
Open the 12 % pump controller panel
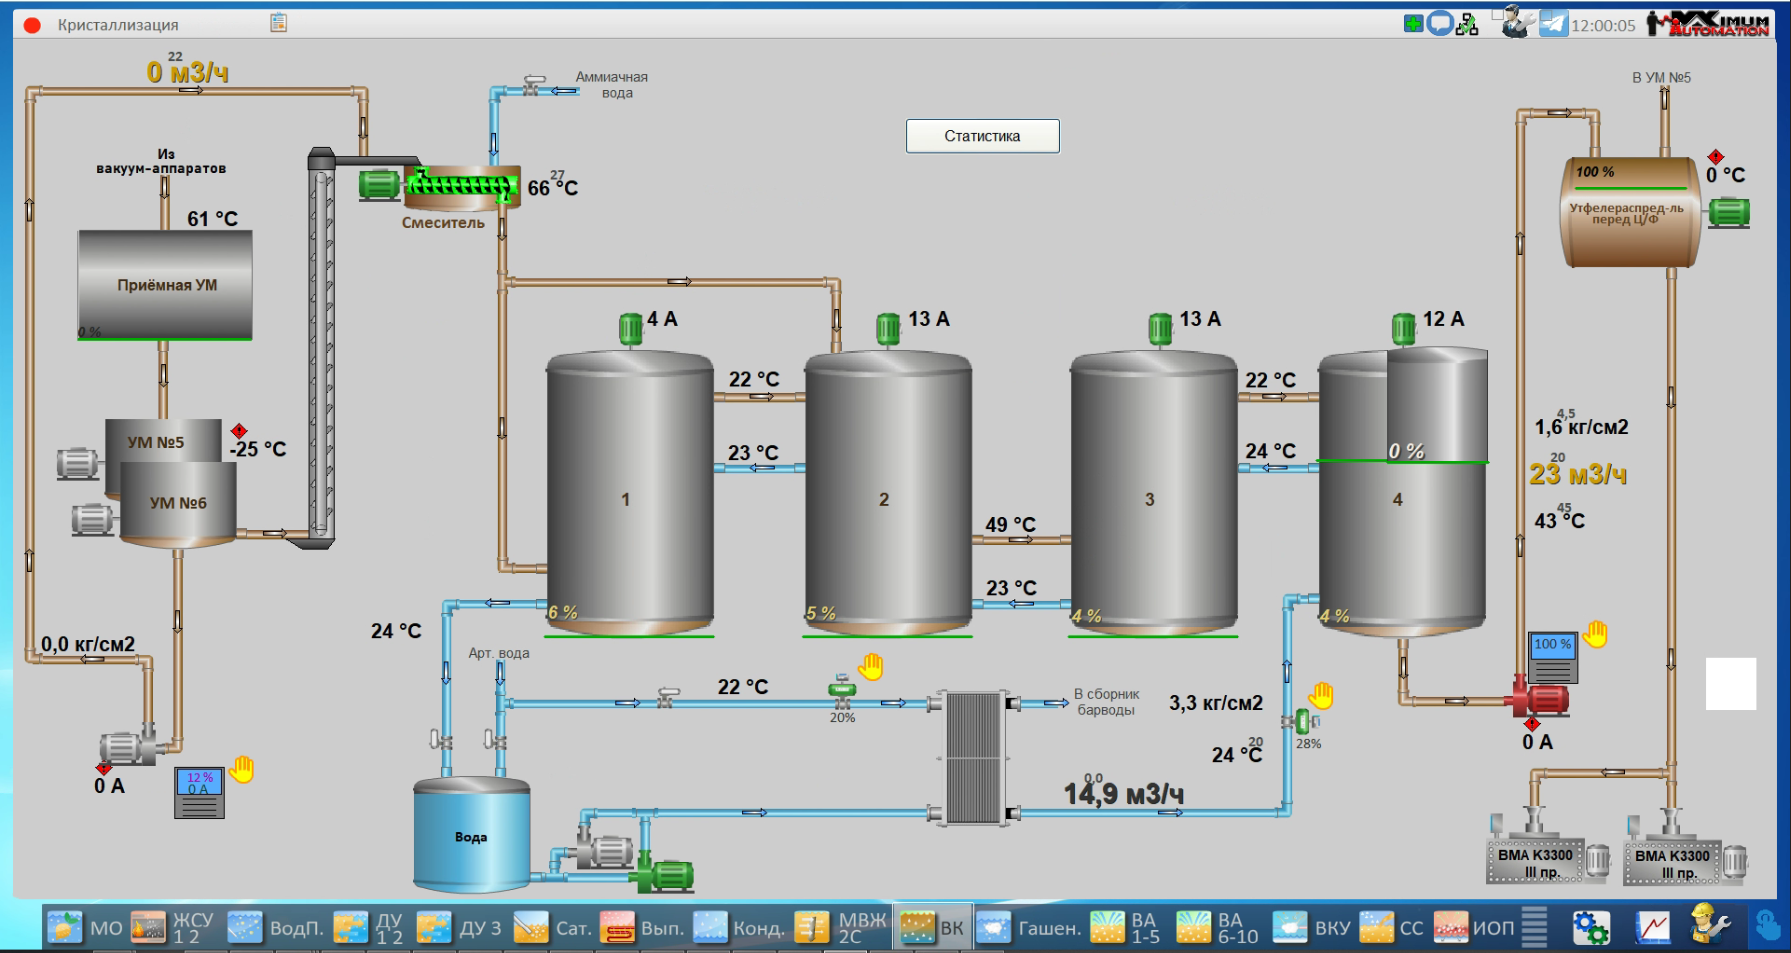(199, 792)
